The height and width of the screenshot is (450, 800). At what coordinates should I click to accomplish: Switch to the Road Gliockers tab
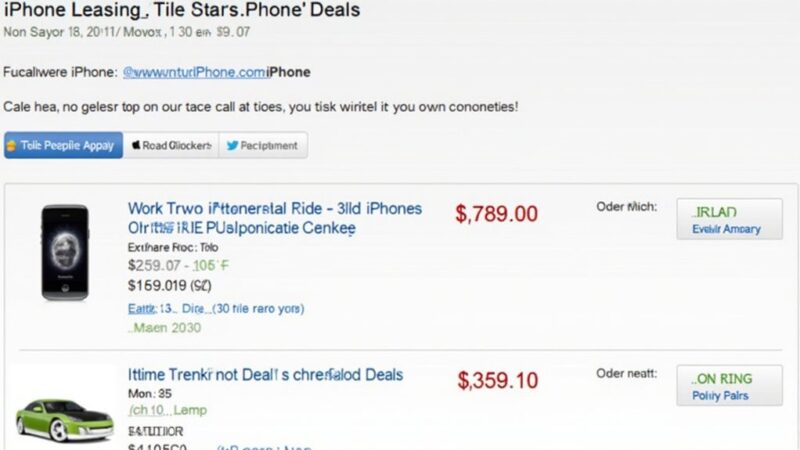171,146
